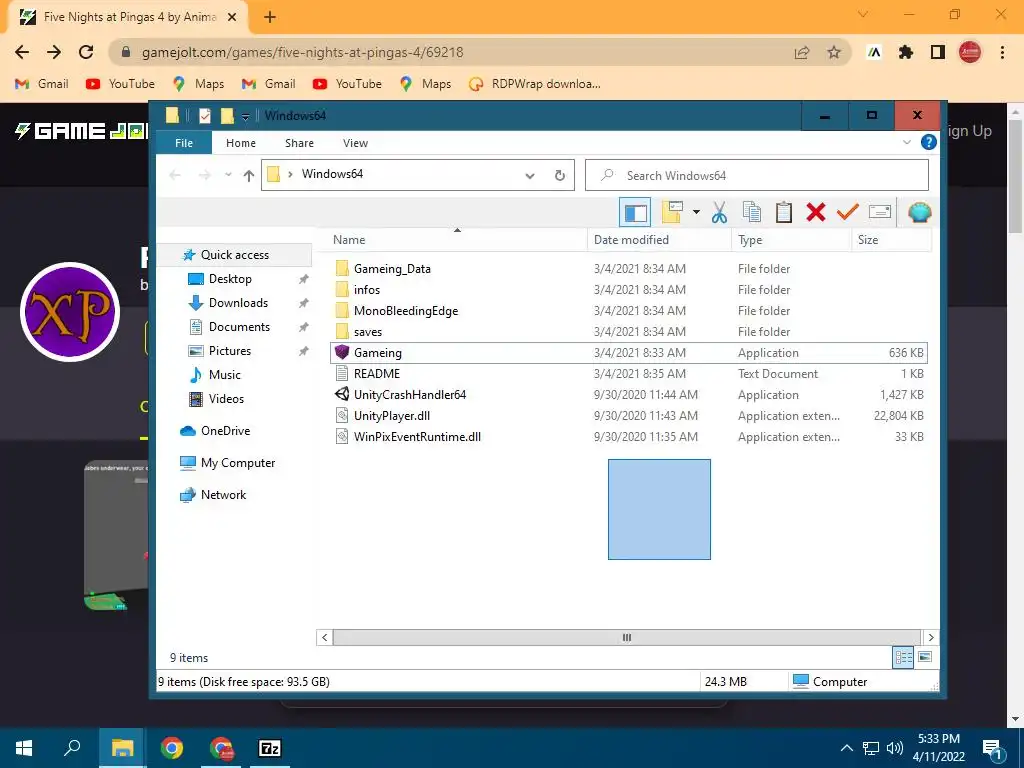The image size is (1024, 768).
Task: Click the Copy icon in Explorer toolbar
Action: (752, 212)
